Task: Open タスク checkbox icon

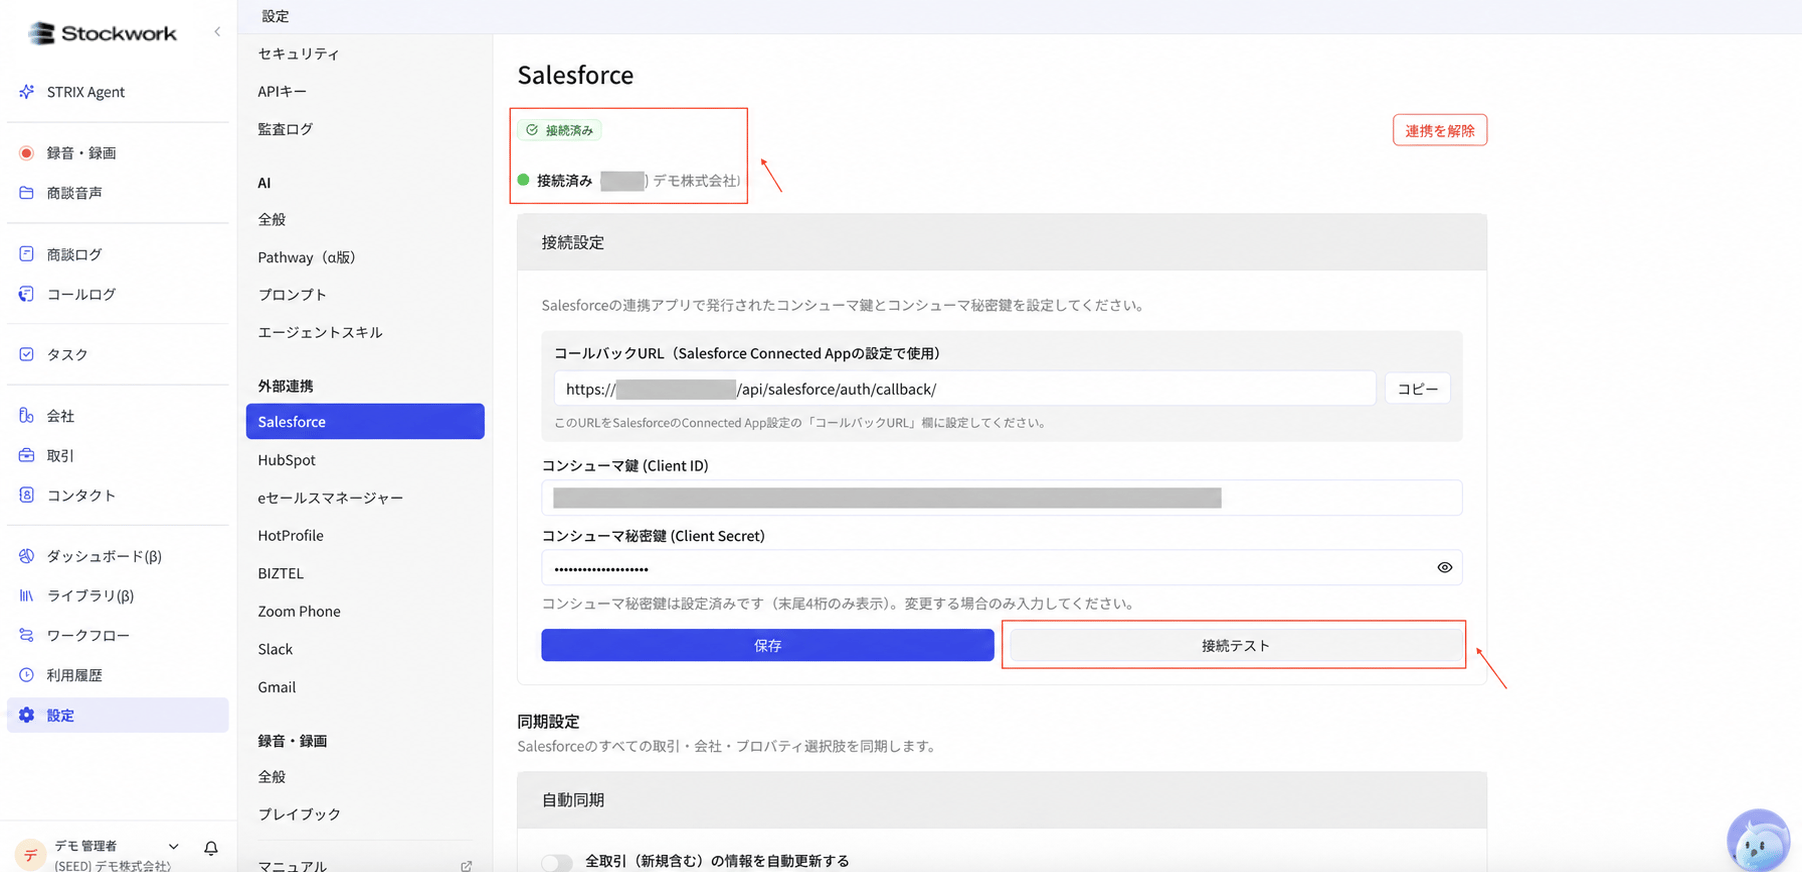Action: (27, 354)
